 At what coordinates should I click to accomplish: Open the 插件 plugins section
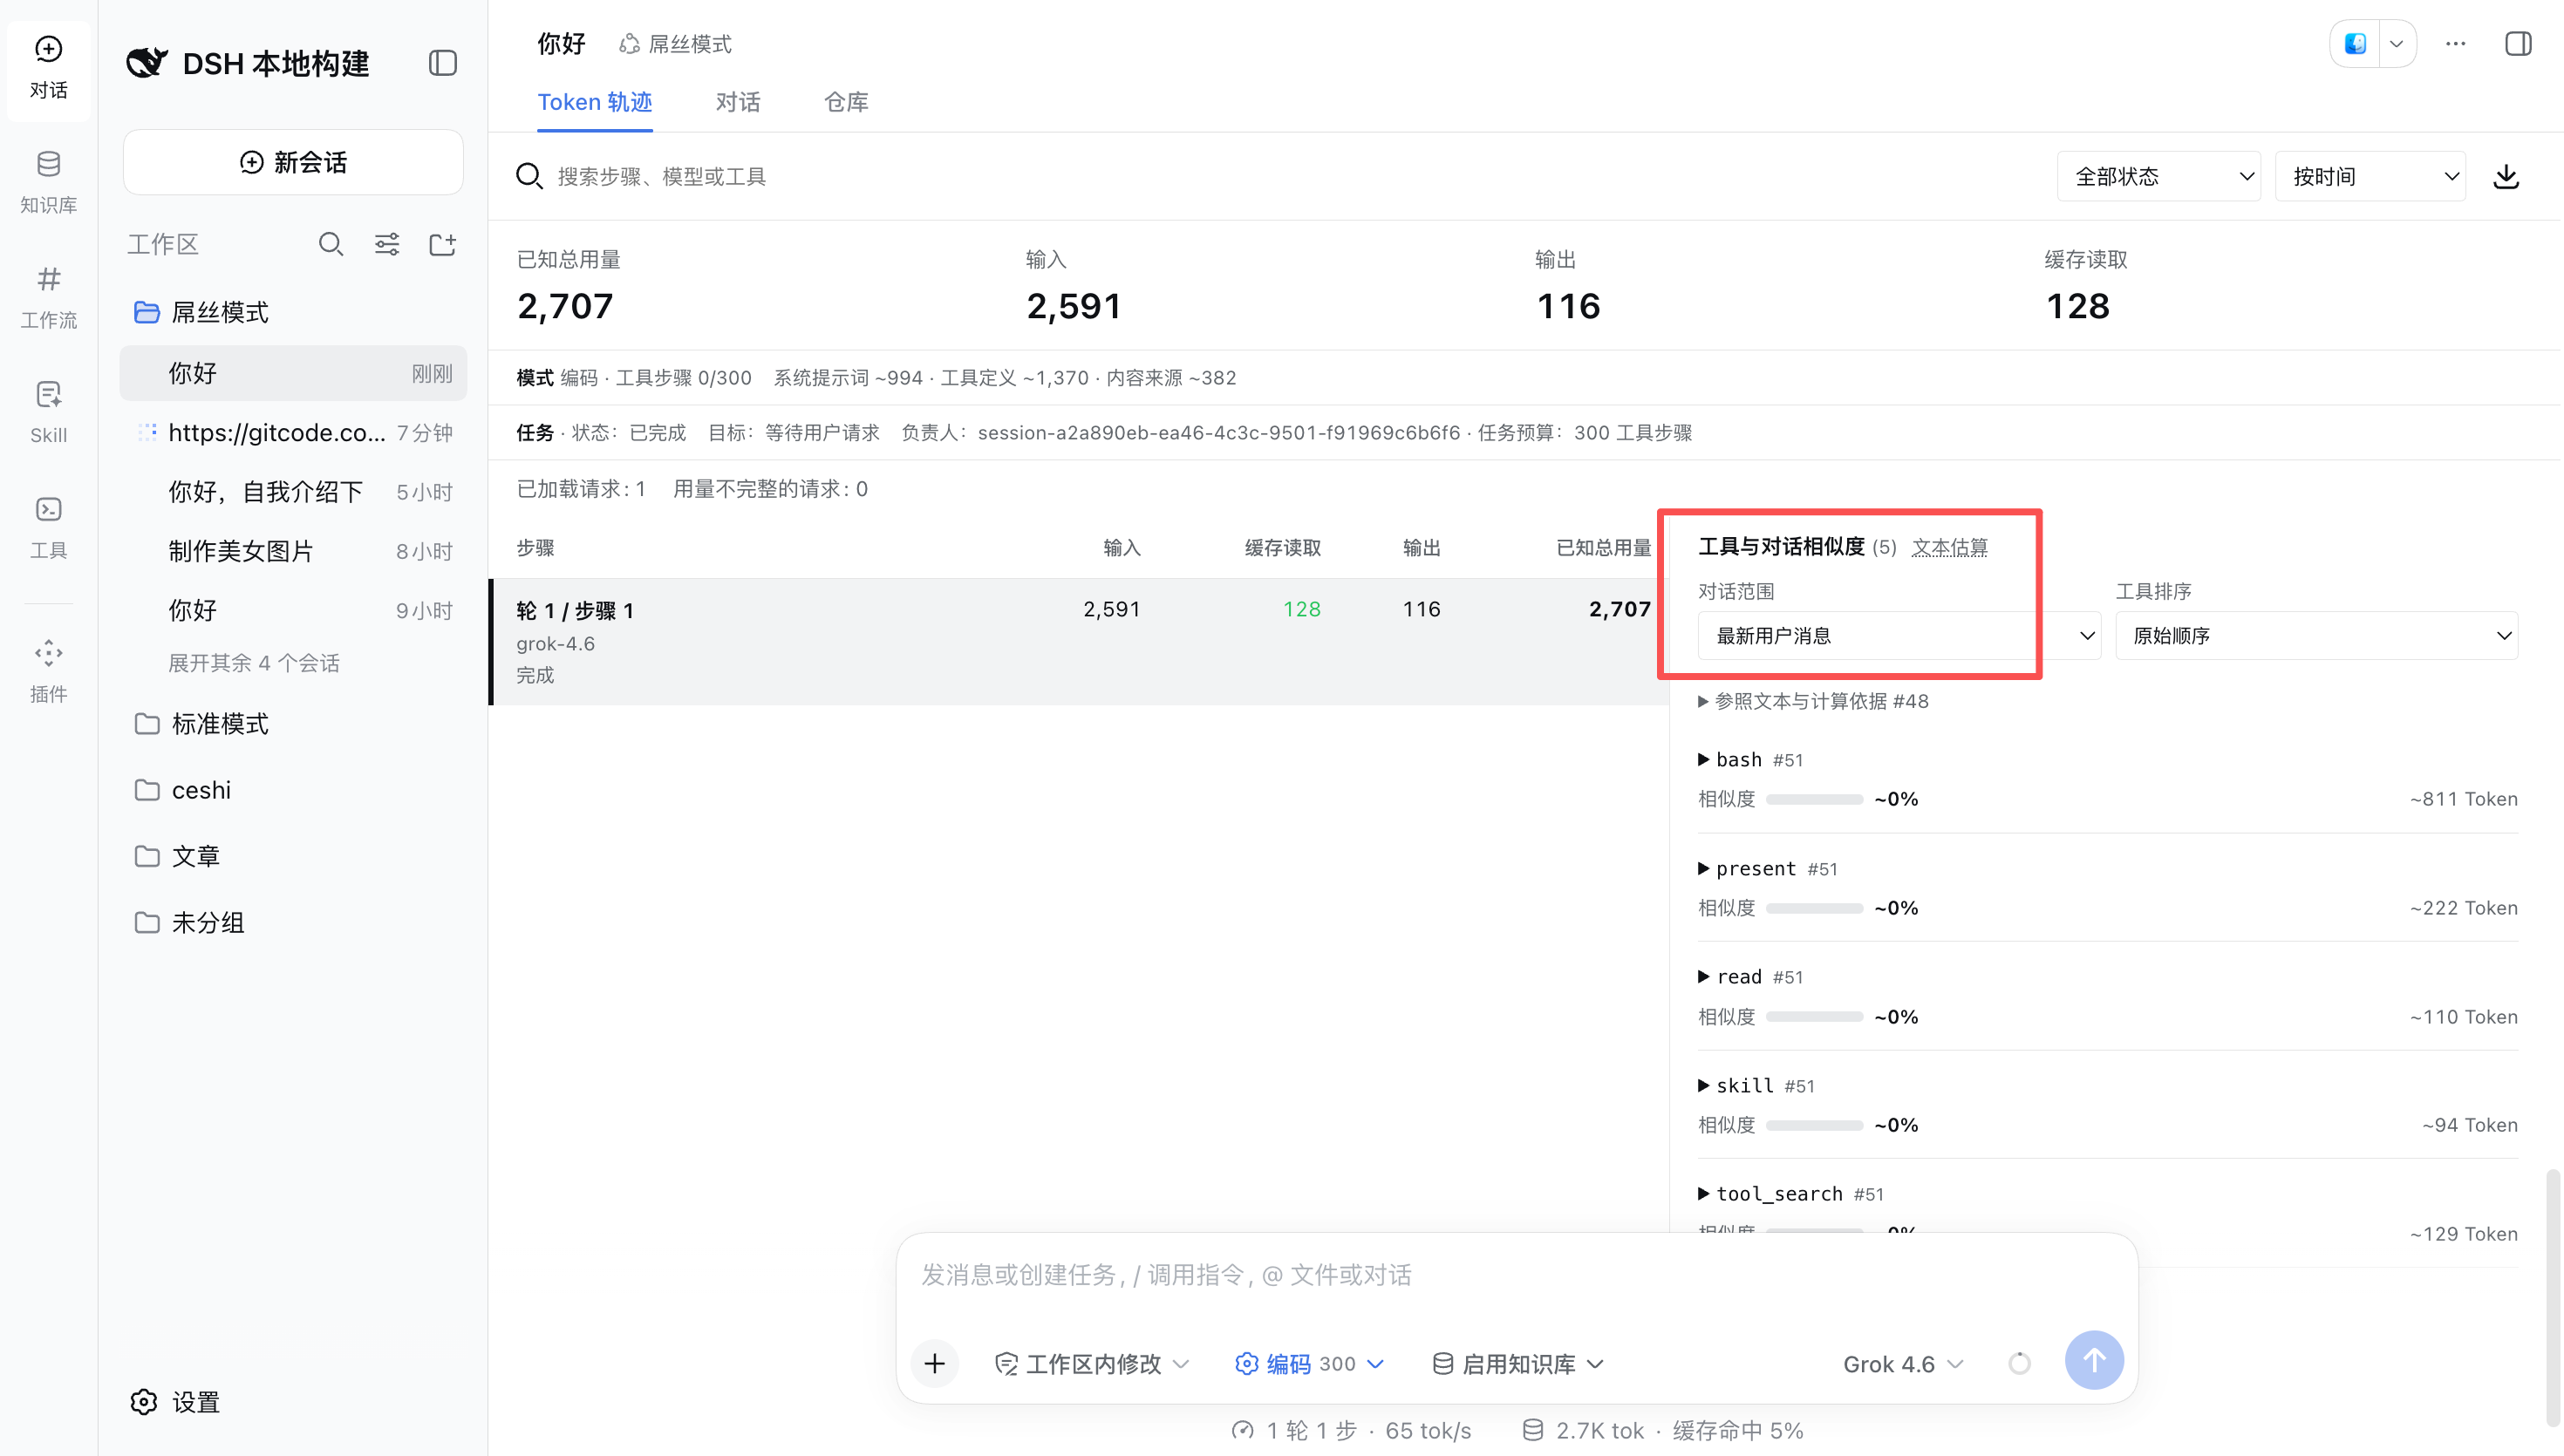(x=48, y=671)
